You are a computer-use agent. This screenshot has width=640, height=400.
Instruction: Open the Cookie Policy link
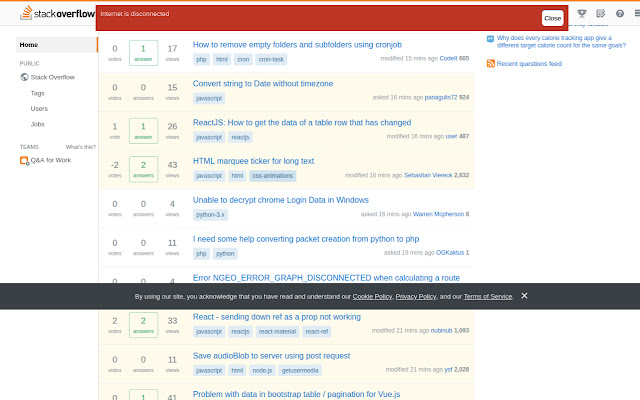tap(372, 297)
